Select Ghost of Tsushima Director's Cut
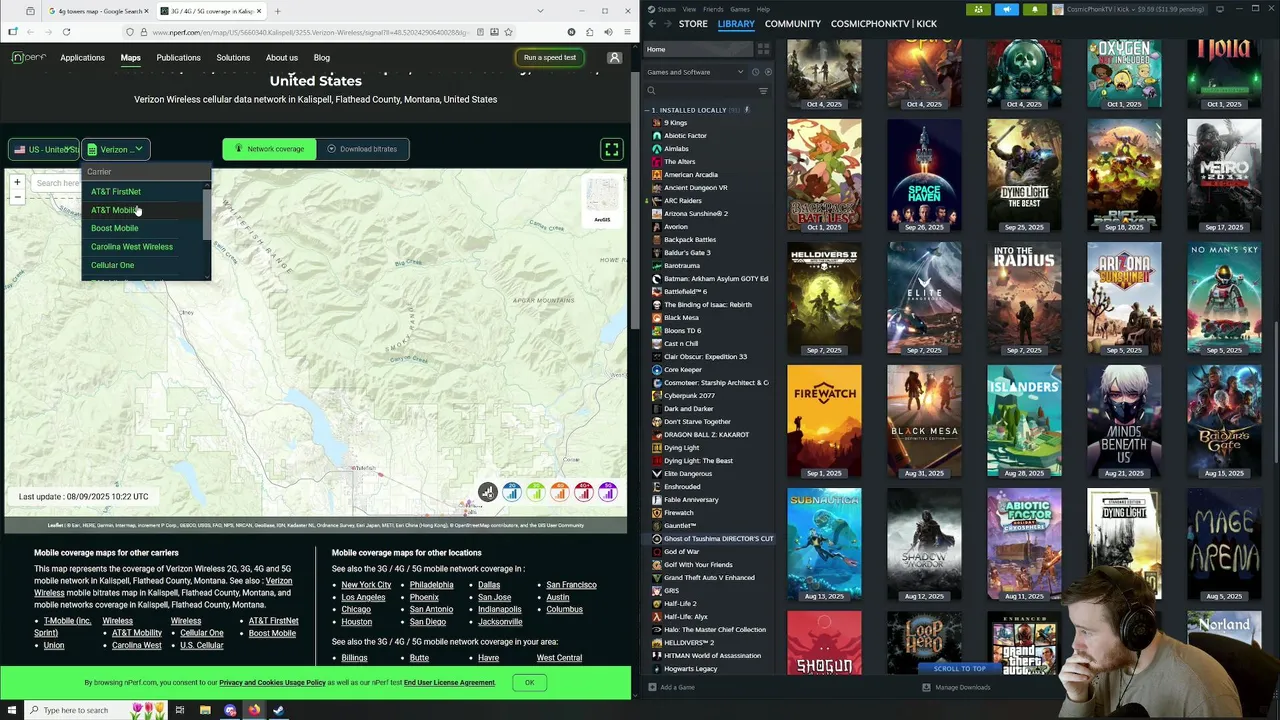Screen dimensions: 1280x720 (711, 539)
